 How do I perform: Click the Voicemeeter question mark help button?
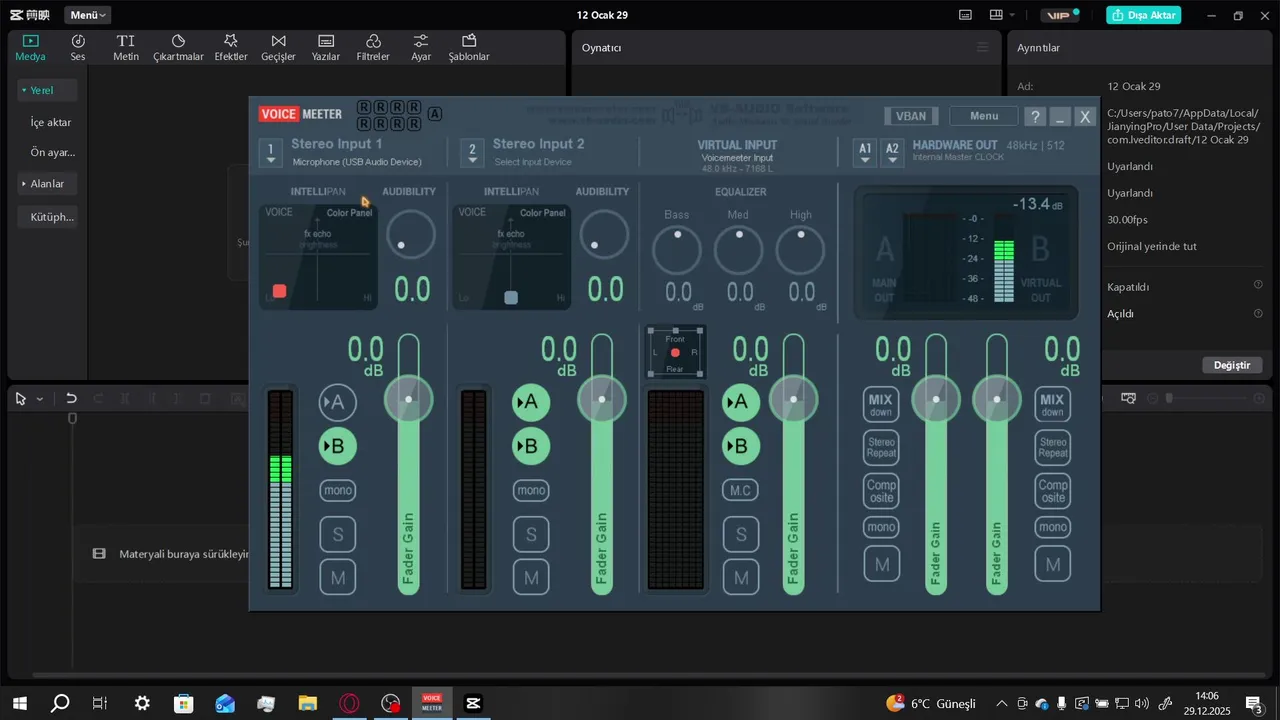(x=1036, y=117)
